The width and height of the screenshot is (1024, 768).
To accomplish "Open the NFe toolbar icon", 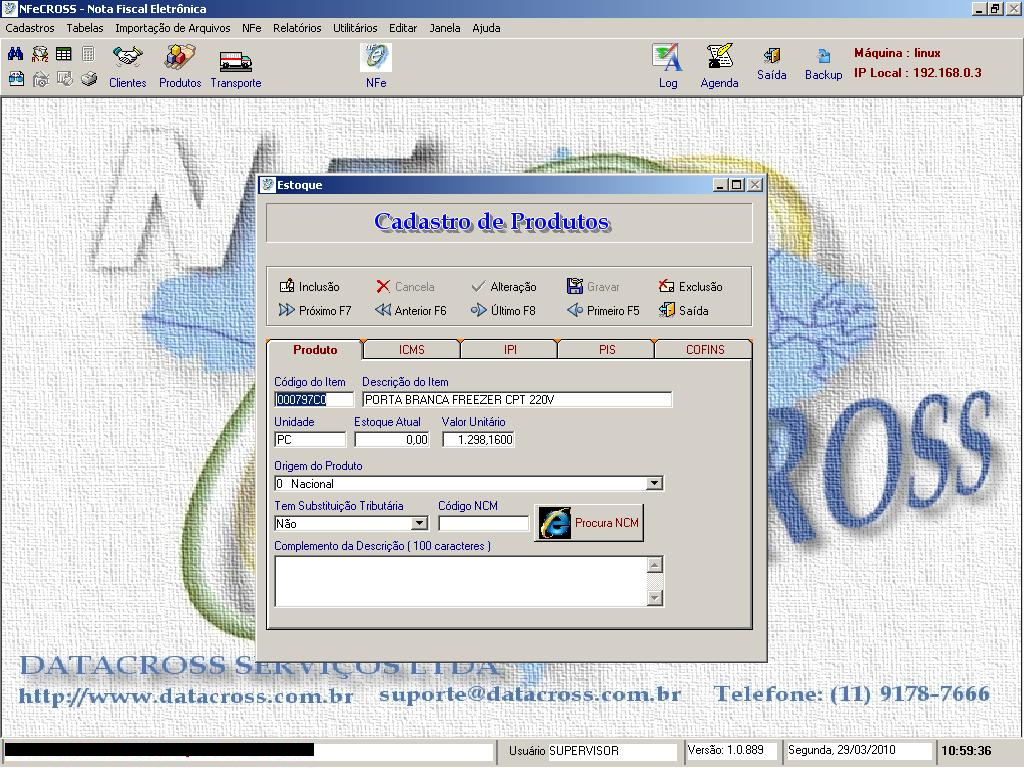I will pyautogui.click(x=376, y=66).
